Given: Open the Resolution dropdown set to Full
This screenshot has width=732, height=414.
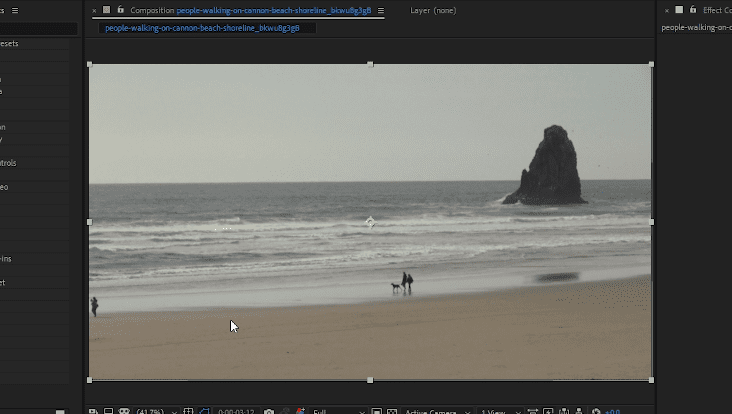Looking at the screenshot, I should pos(332,411).
